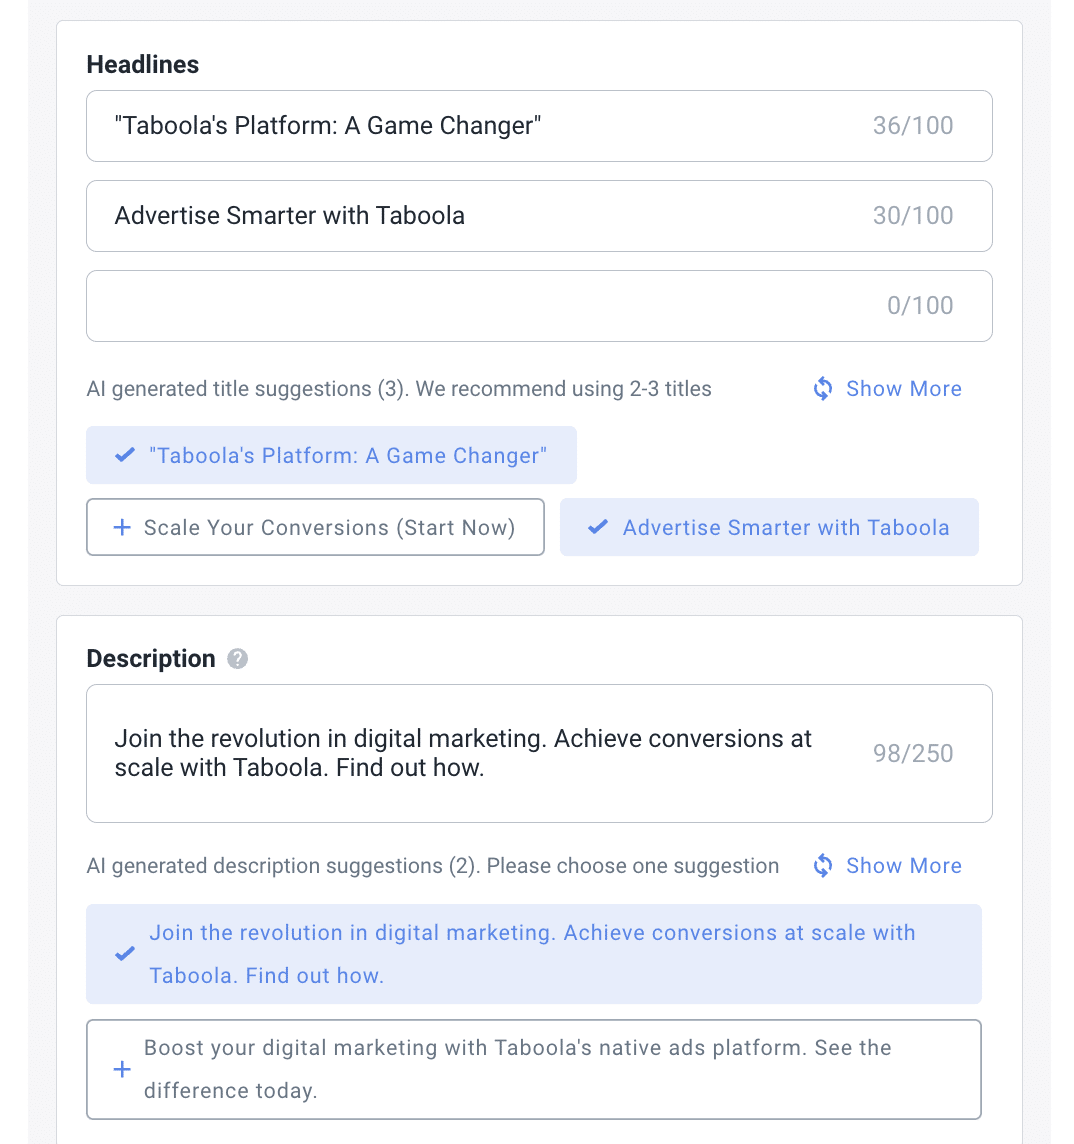The width and height of the screenshot is (1074, 1144).
Task: Open Show More headline suggestions
Action: 904,388
